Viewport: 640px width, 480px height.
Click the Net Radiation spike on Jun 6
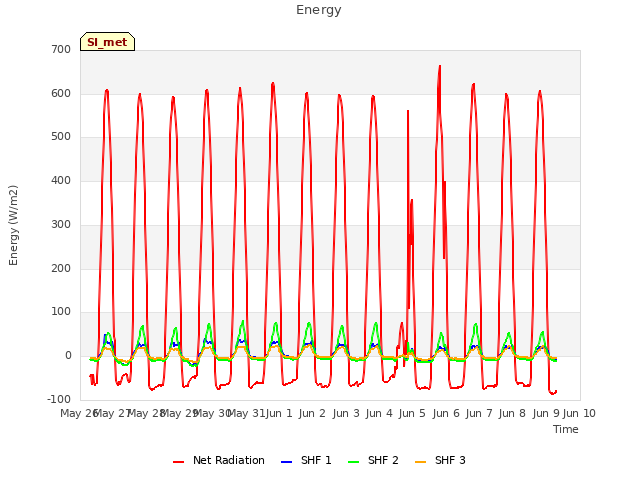coord(440,66)
